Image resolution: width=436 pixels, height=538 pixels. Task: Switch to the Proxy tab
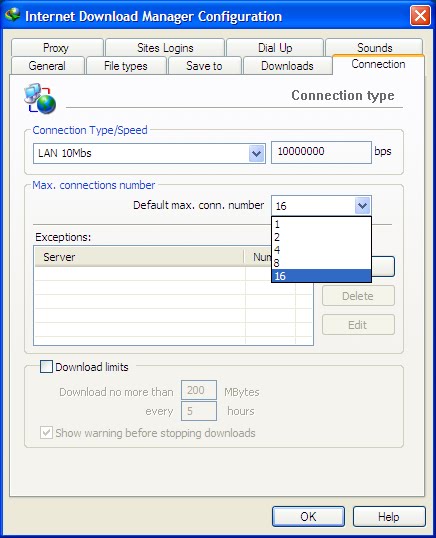tap(56, 48)
